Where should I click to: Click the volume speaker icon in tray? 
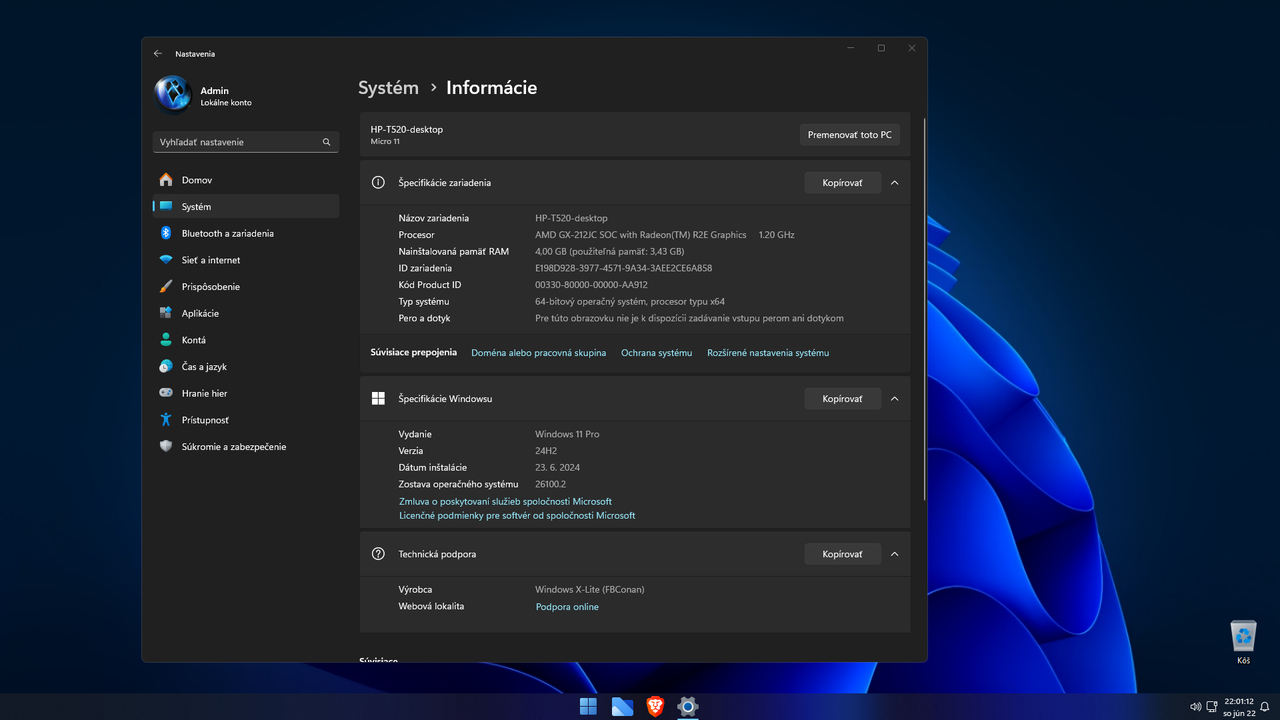point(1195,707)
